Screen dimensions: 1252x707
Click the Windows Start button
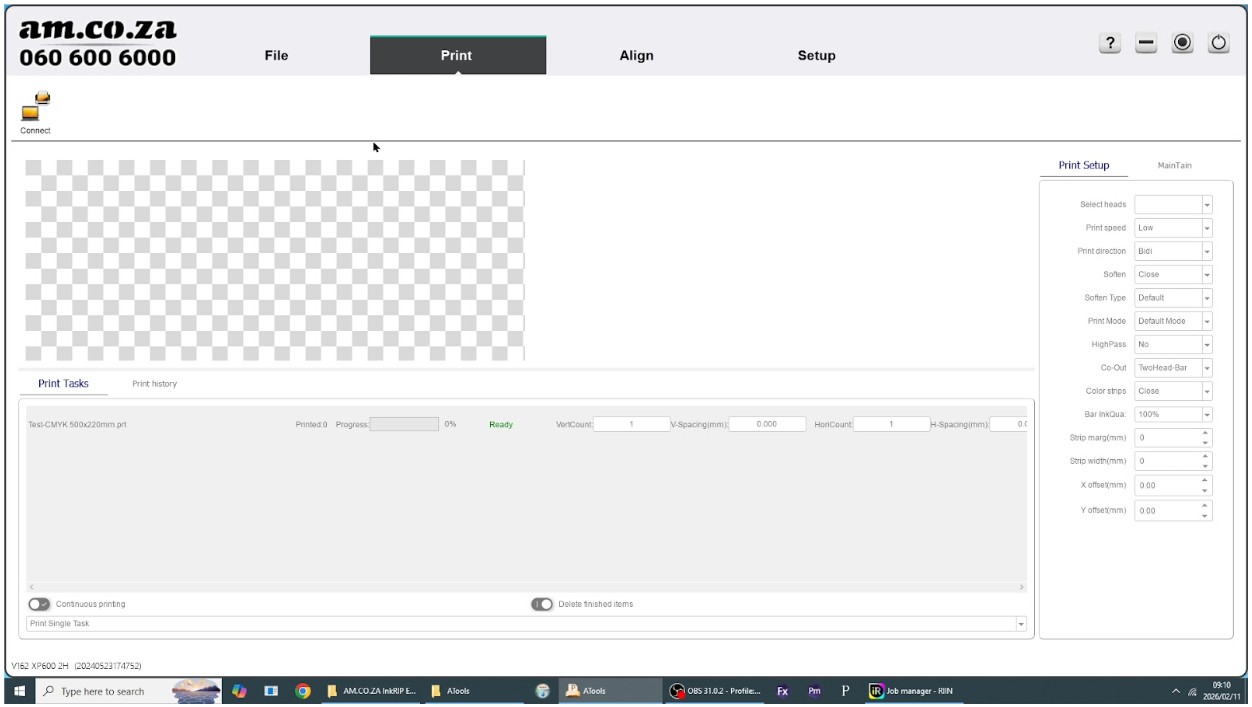tap(18, 691)
